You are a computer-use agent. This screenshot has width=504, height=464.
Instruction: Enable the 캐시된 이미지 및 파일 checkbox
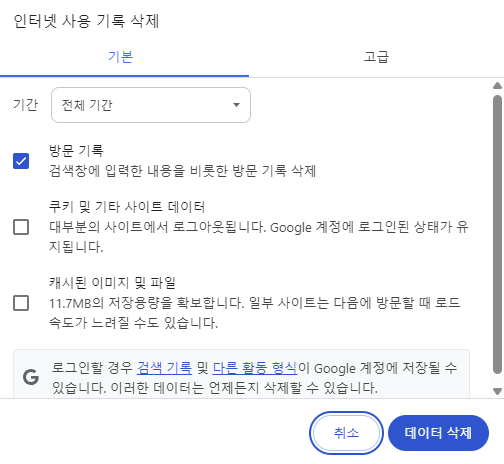[21, 303]
